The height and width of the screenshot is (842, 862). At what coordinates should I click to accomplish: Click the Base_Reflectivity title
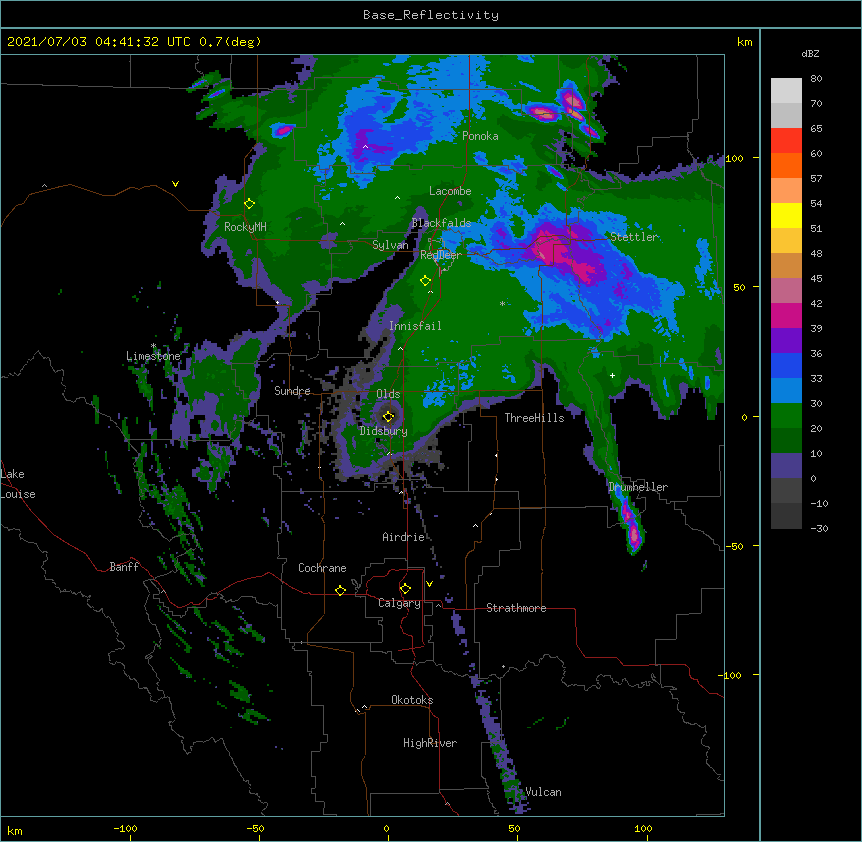click(x=431, y=15)
